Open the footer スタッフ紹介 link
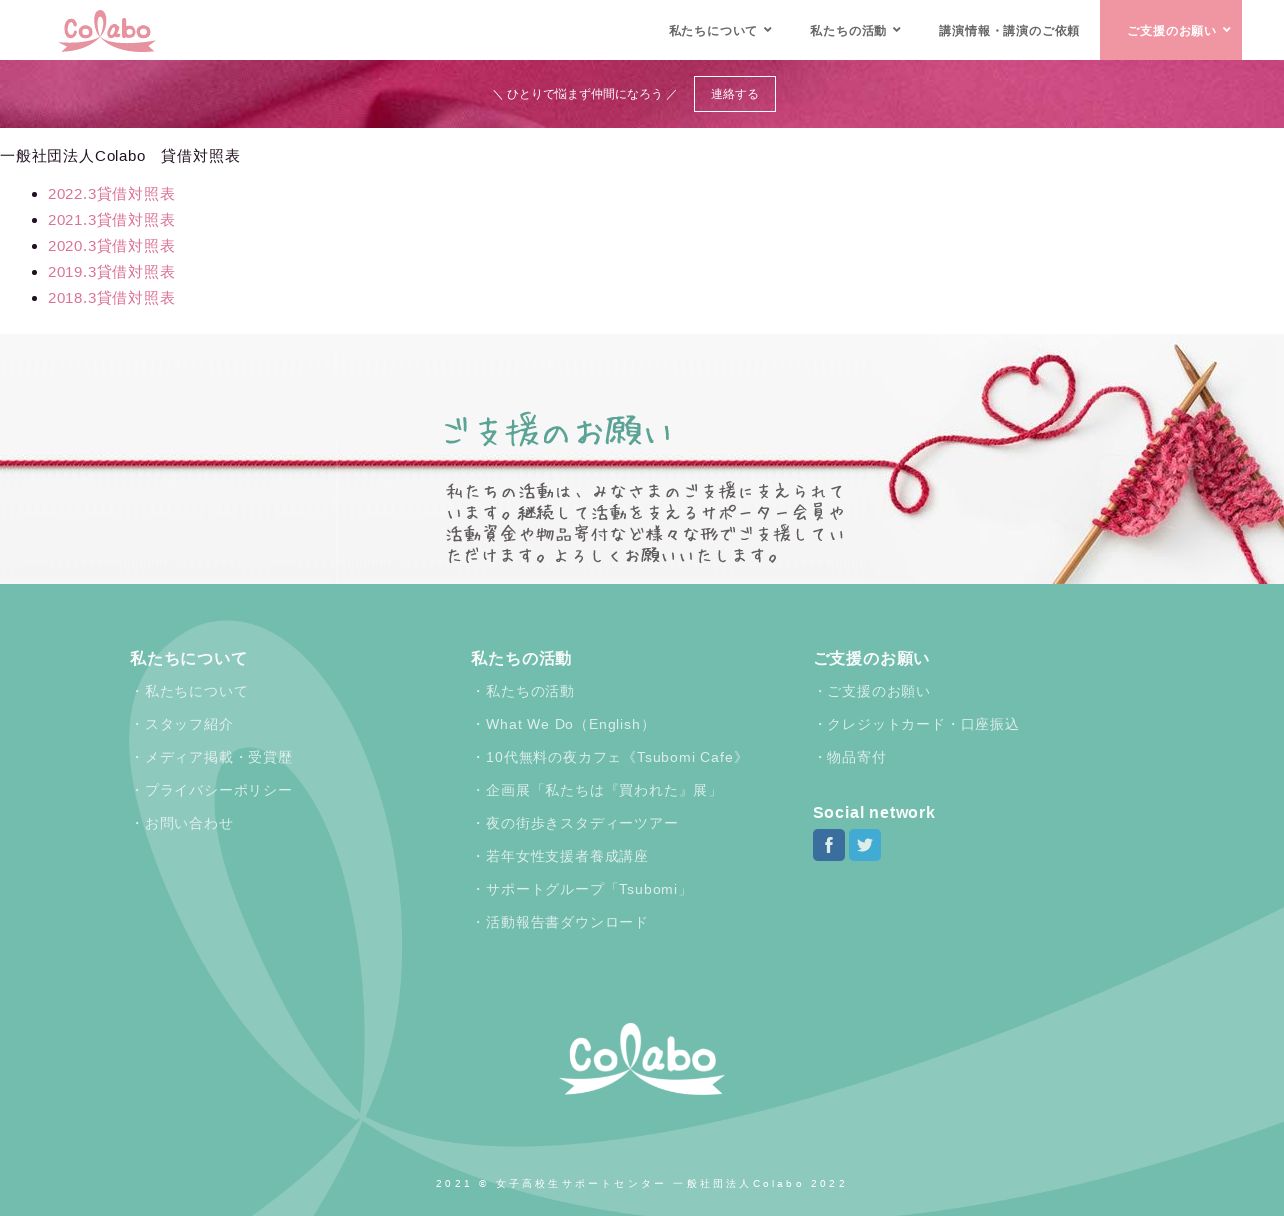 click(182, 724)
